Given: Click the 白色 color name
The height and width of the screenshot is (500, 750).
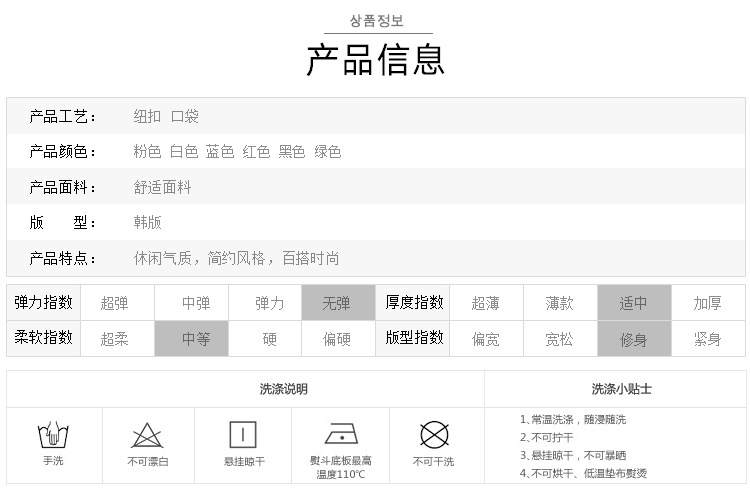Looking at the screenshot, I should 184,152.
